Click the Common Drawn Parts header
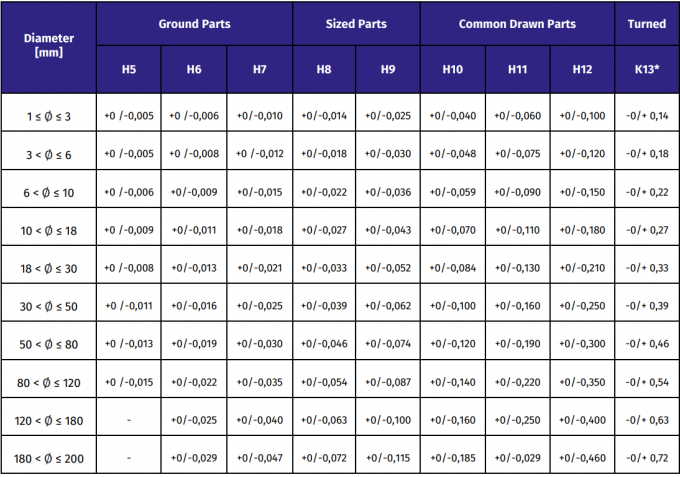The width and height of the screenshot is (680, 477). [517, 24]
